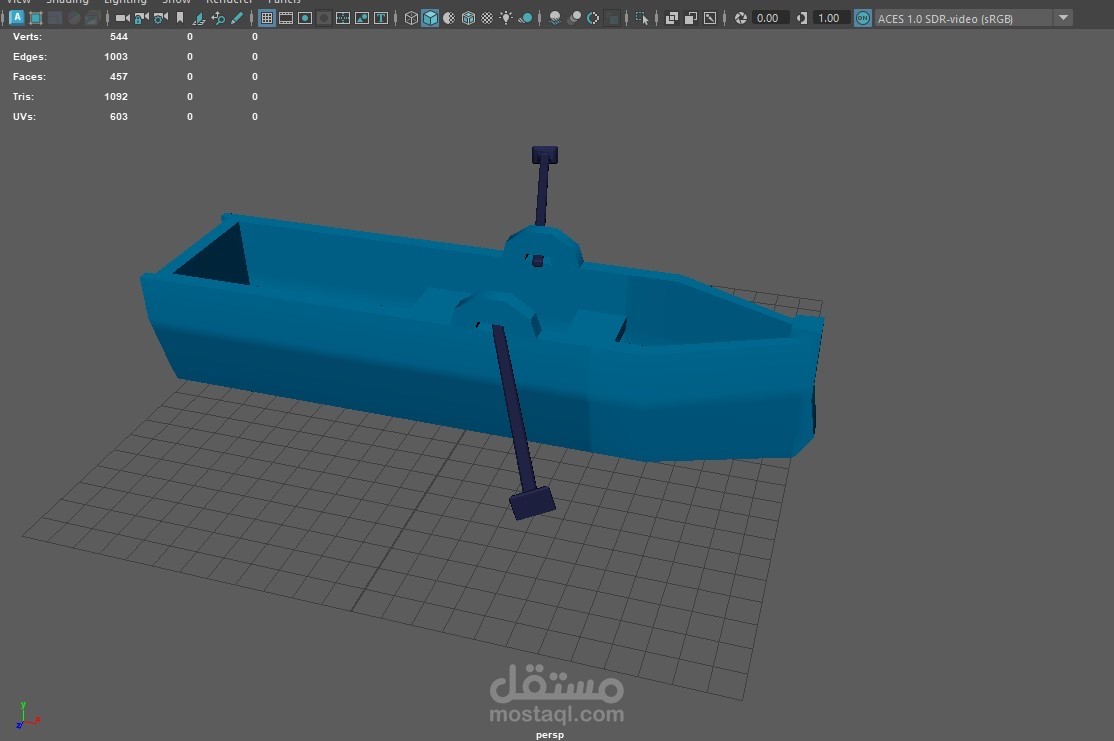This screenshot has height=741, width=1114.
Task: Toggle color management ON button
Action: (x=862, y=18)
